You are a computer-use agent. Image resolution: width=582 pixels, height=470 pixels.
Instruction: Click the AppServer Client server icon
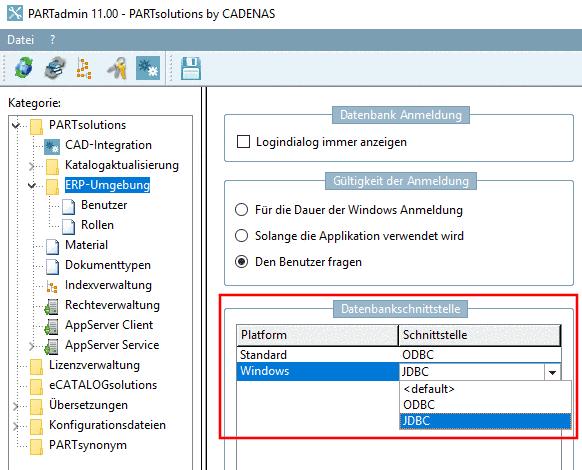51,326
